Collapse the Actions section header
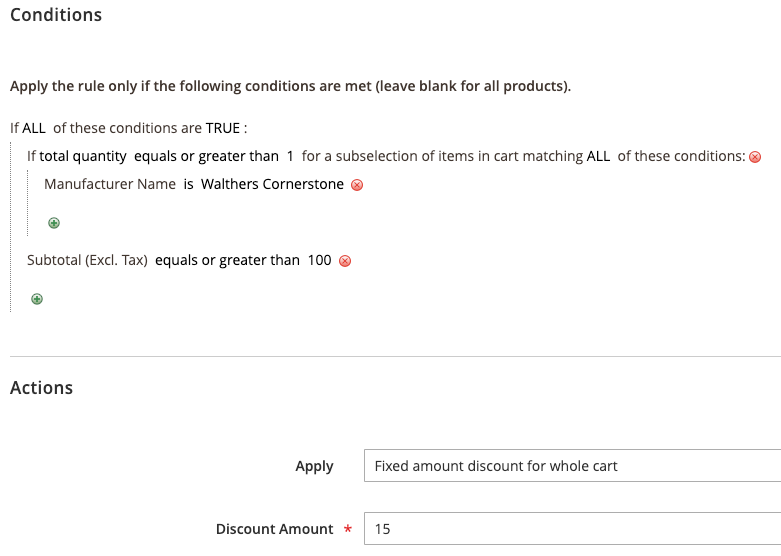The image size is (781, 556). (42, 388)
